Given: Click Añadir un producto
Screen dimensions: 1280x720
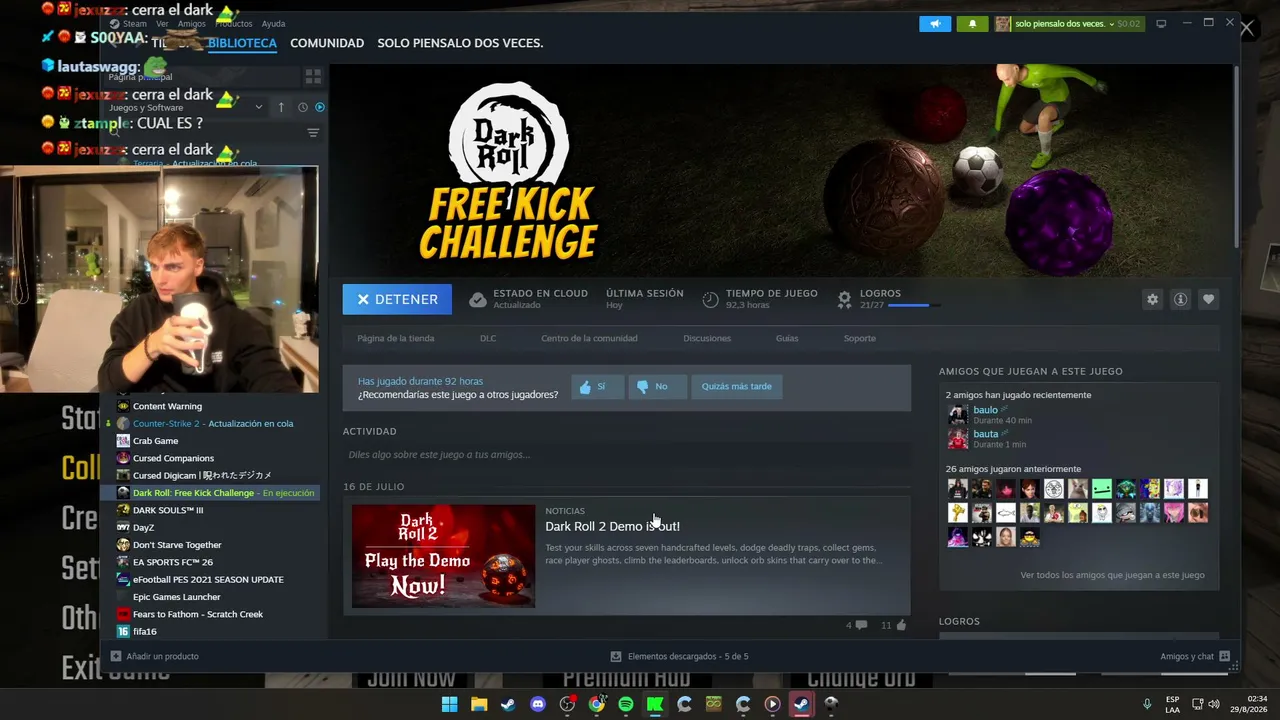Looking at the screenshot, I should [x=155, y=656].
